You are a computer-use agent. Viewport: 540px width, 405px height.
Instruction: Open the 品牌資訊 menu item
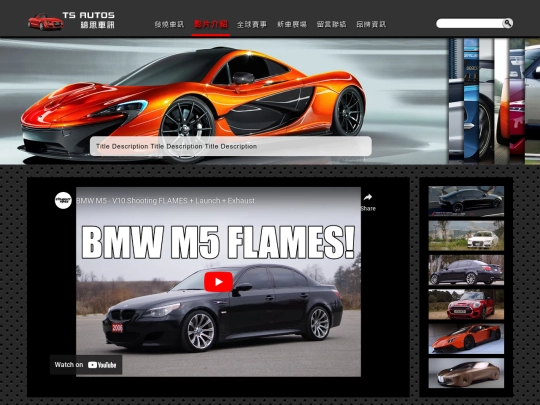(x=371, y=24)
